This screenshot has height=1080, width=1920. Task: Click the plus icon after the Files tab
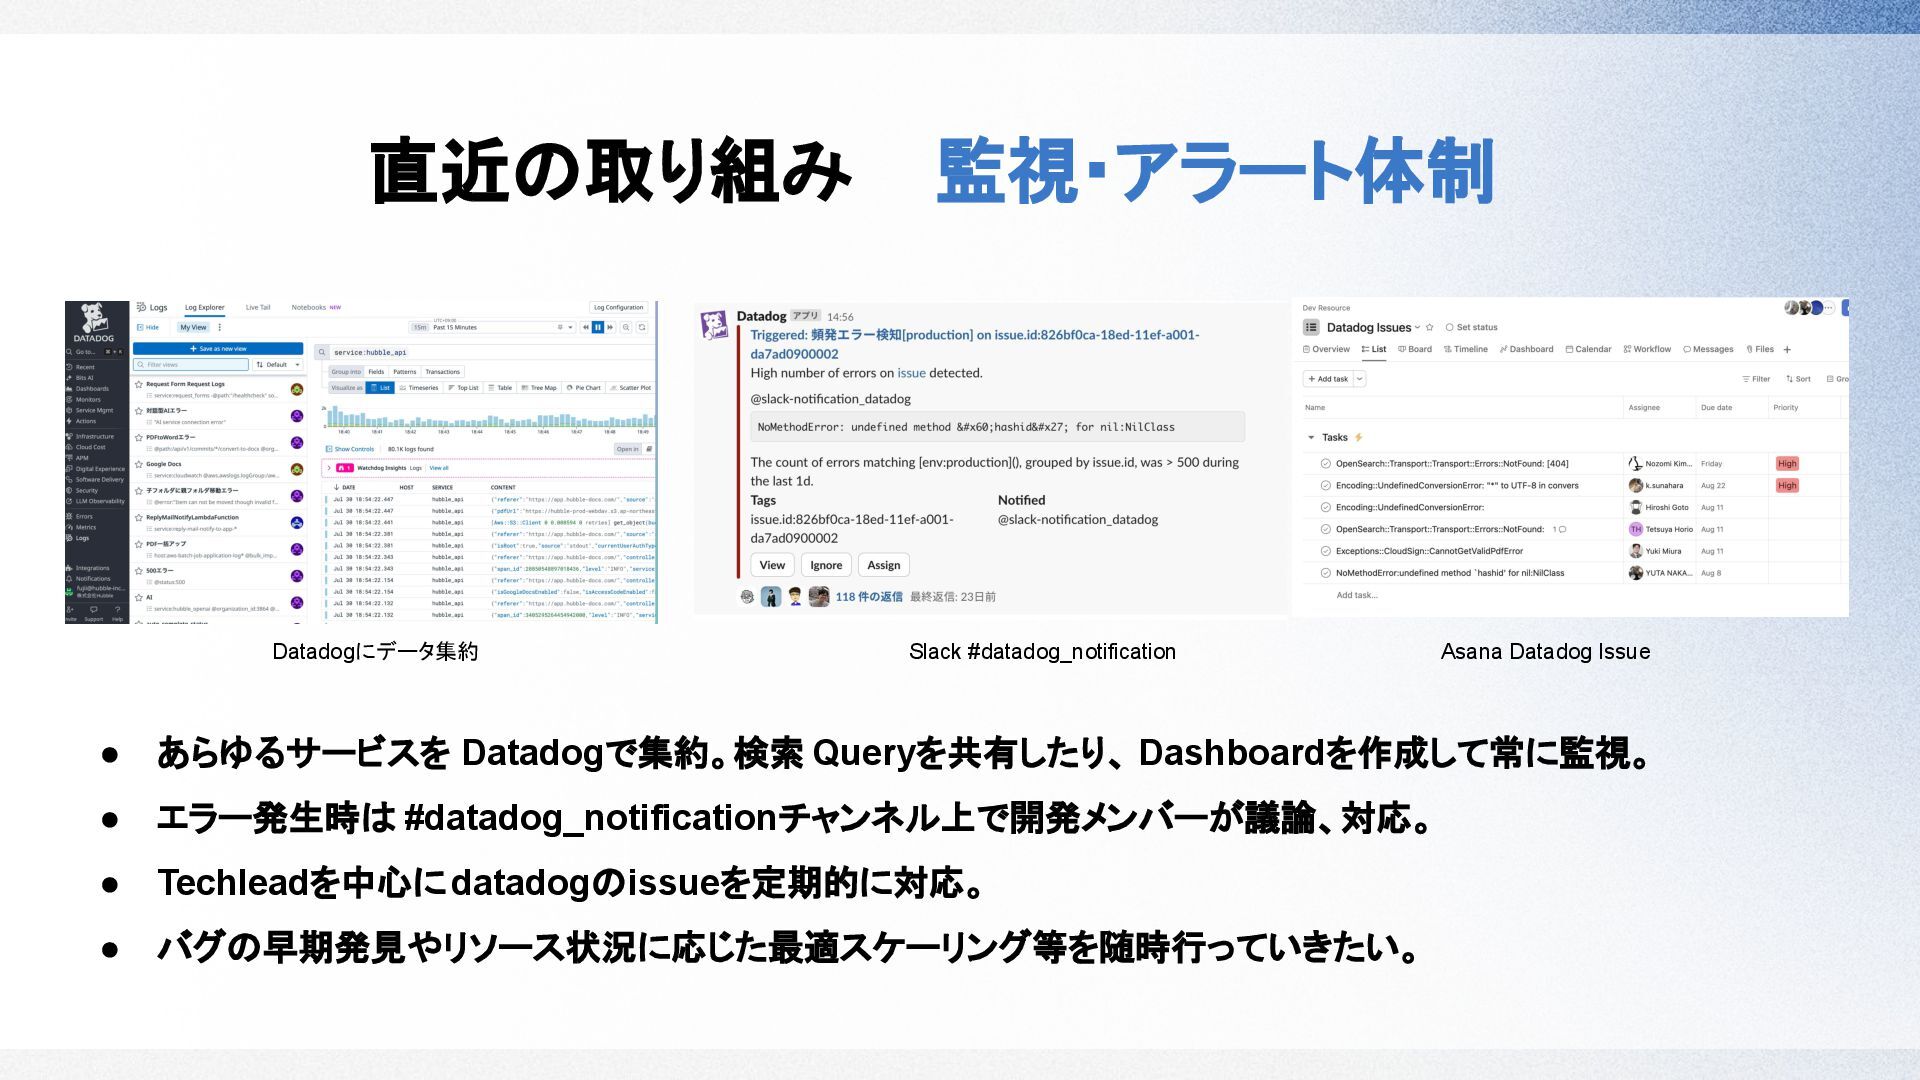(x=1787, y=349)
